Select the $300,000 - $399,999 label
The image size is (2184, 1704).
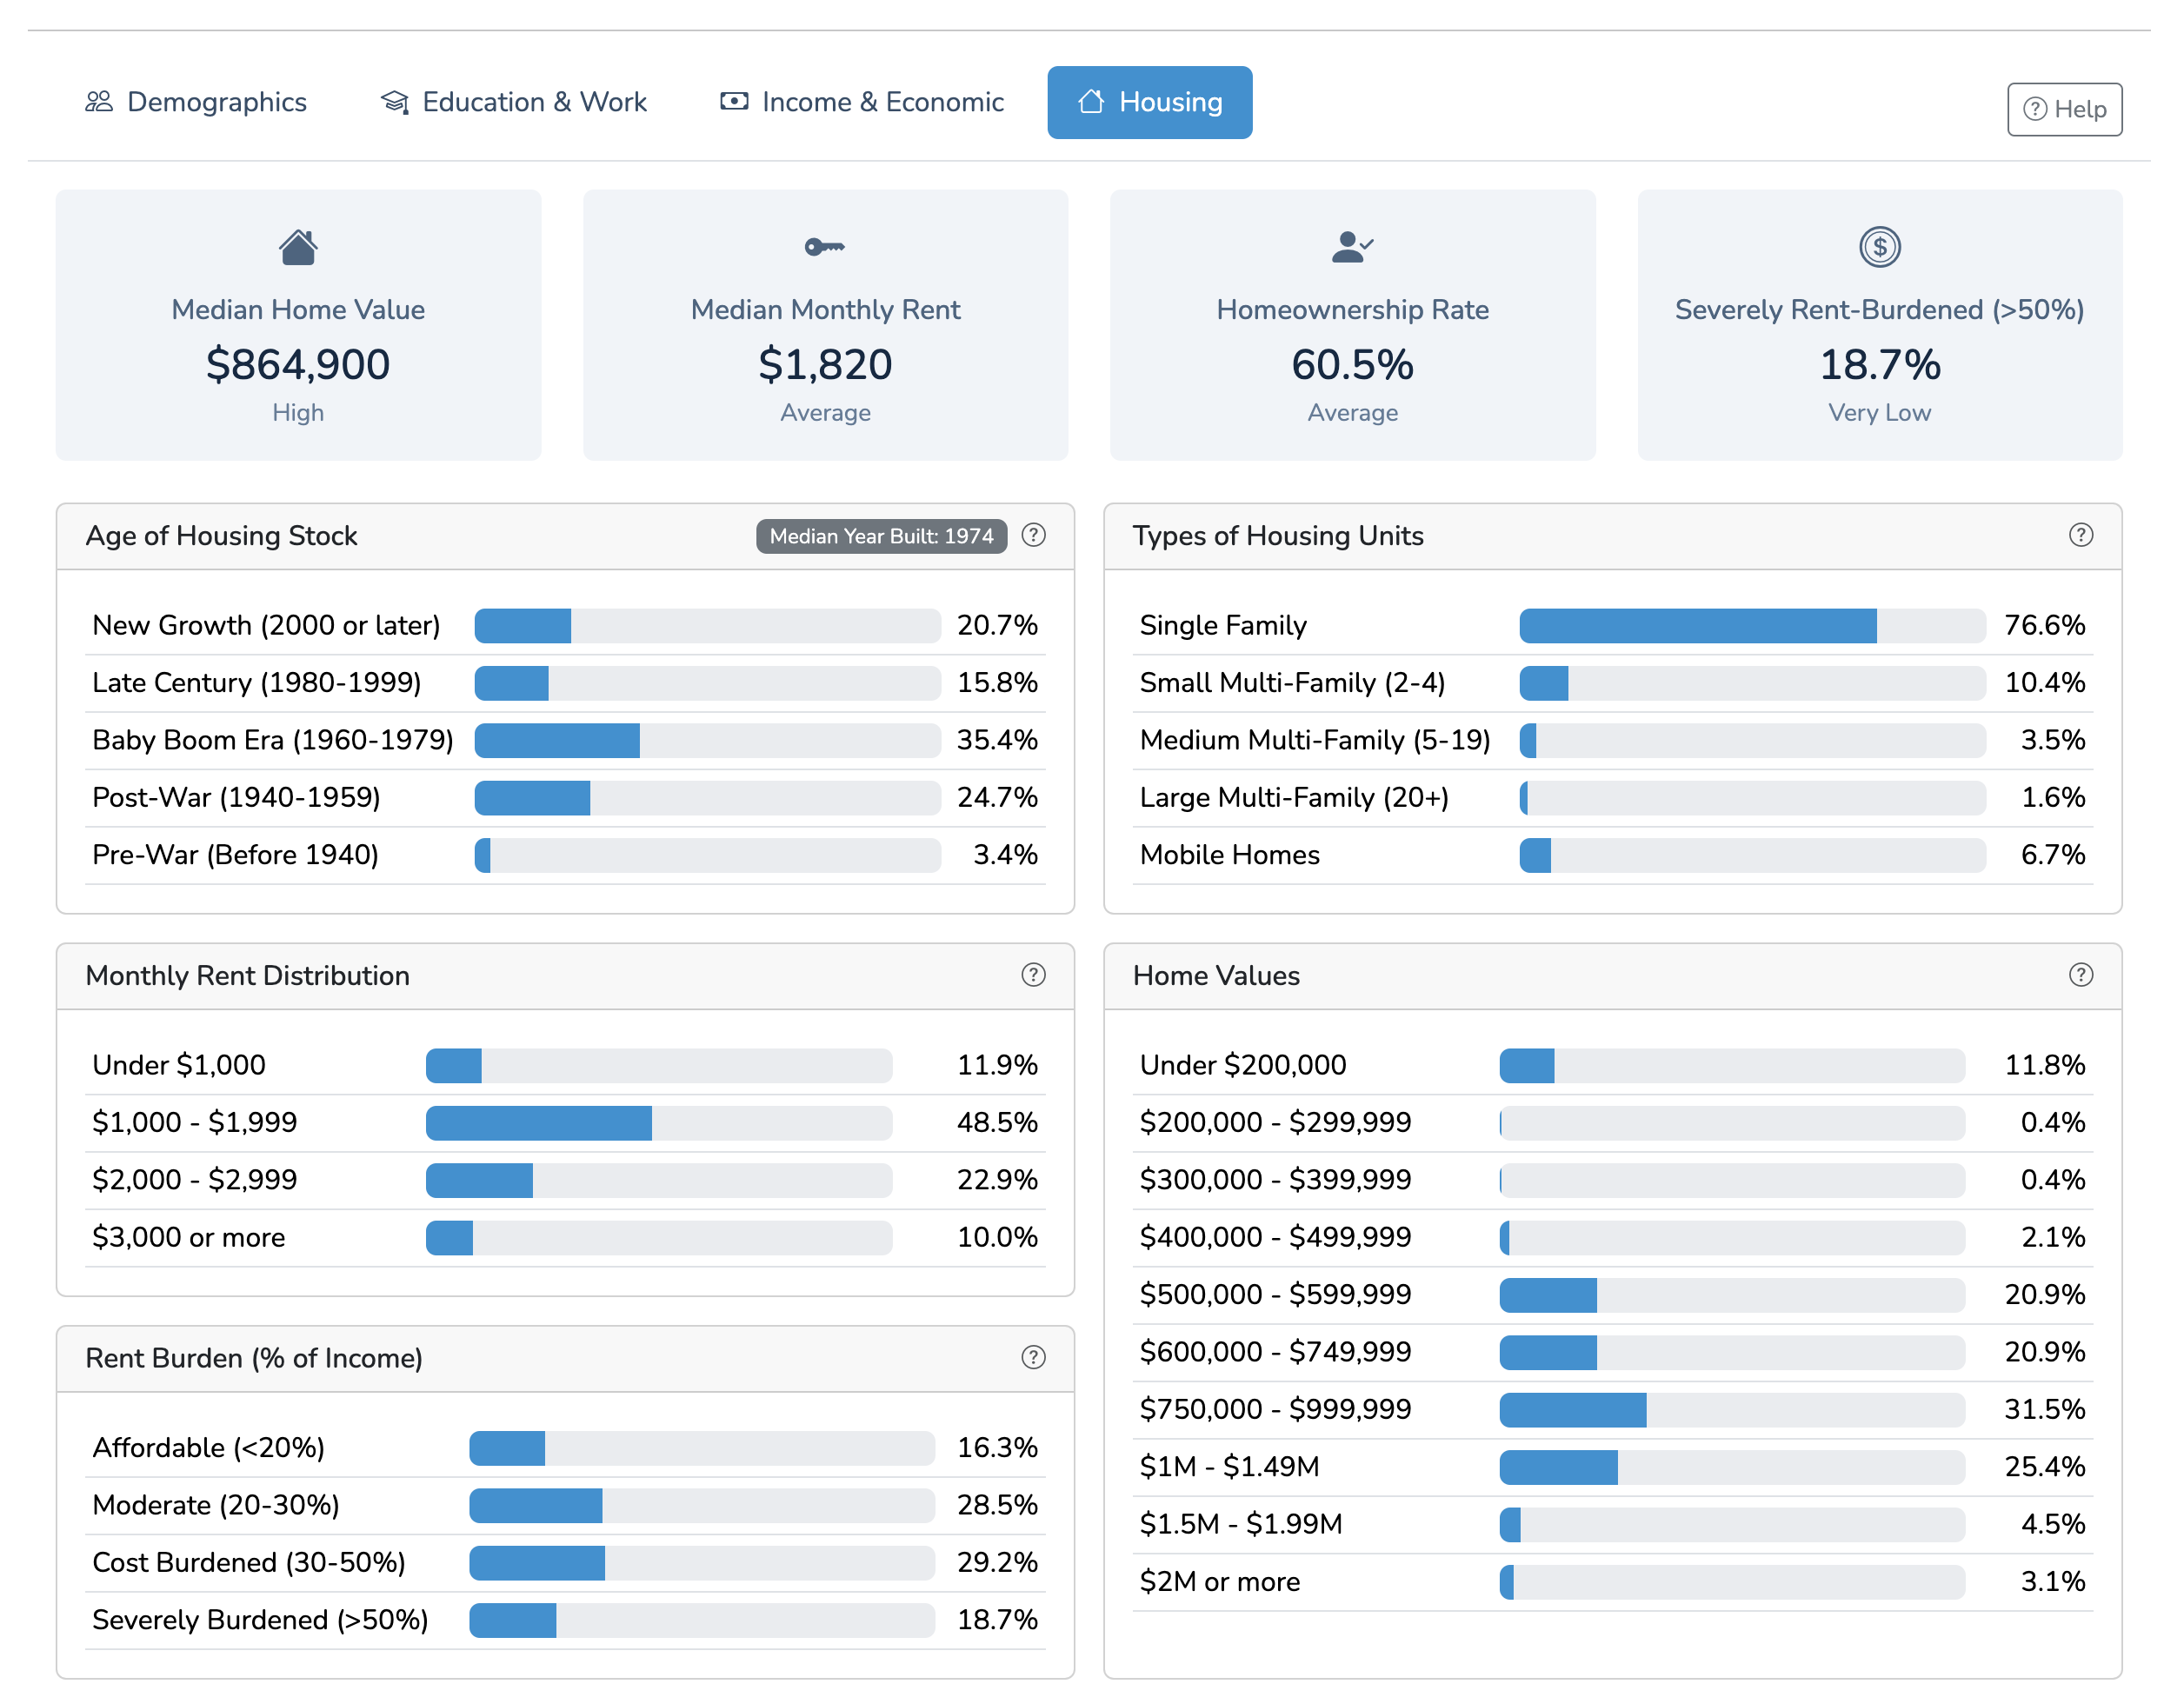1275,1180
